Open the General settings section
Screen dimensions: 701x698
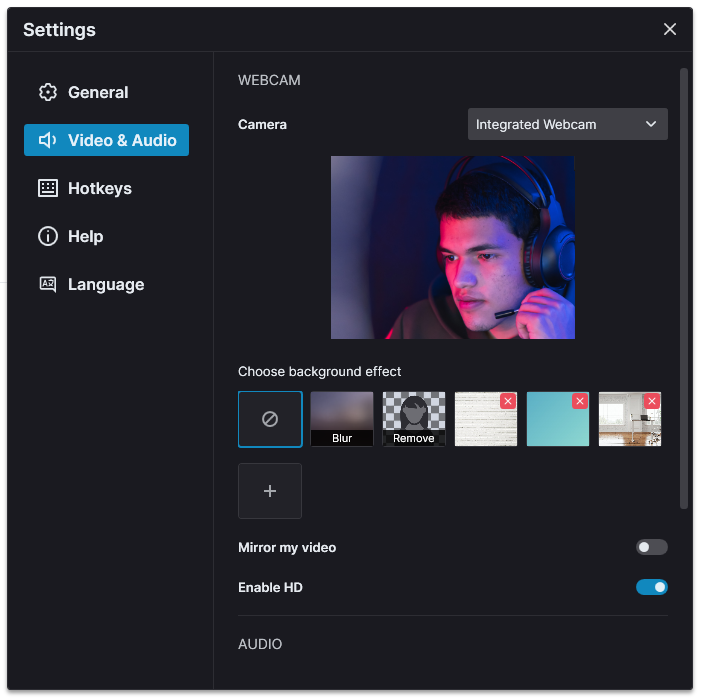coord(106,92)
